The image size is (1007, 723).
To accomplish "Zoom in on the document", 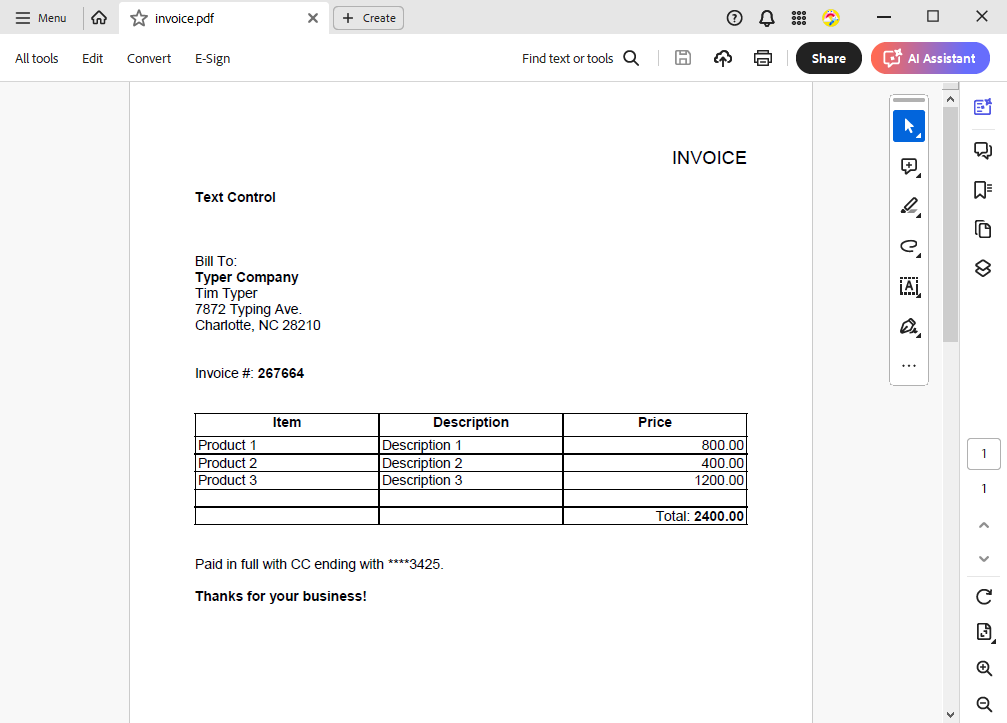I will [984, 668].
